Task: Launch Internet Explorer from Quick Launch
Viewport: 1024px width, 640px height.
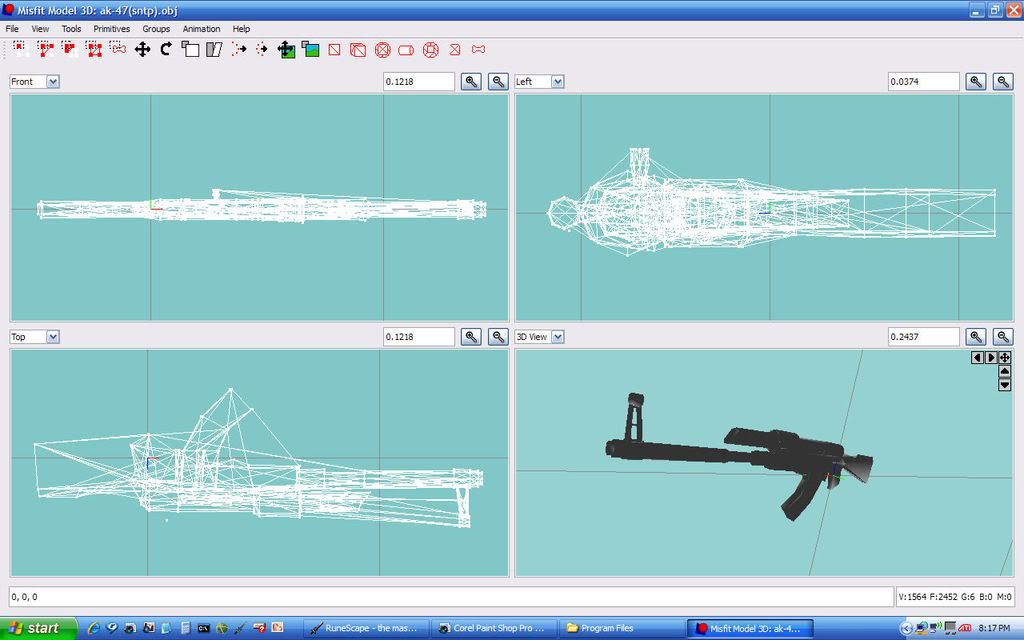Action: [94, 628]
